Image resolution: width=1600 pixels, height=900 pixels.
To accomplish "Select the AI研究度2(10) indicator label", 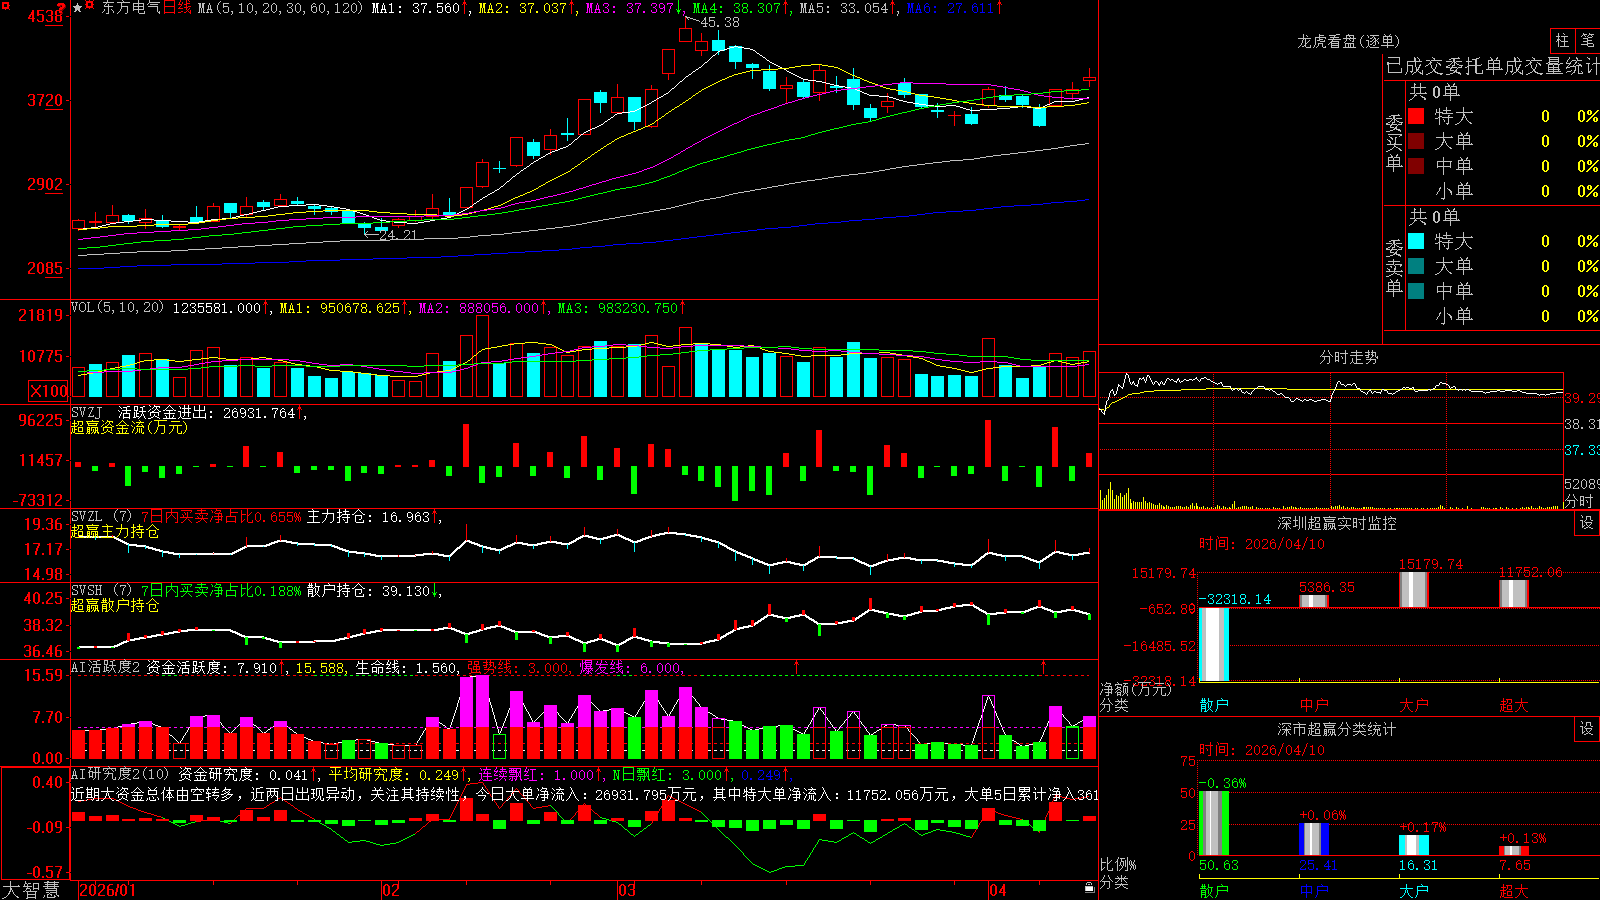I will pyautogui.click(x=120, y=774).
